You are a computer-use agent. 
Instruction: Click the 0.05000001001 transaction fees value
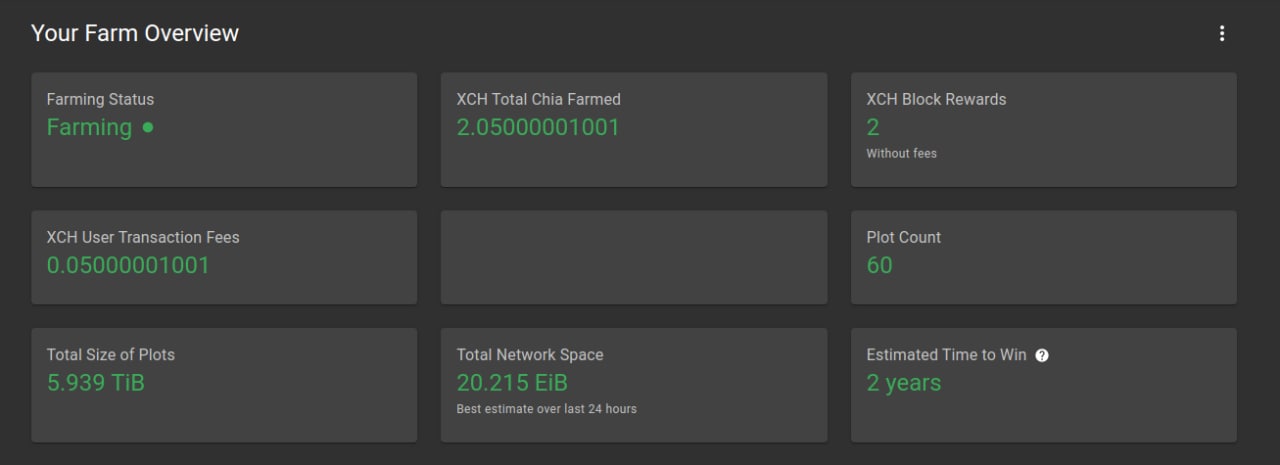[x=128, y=265]
